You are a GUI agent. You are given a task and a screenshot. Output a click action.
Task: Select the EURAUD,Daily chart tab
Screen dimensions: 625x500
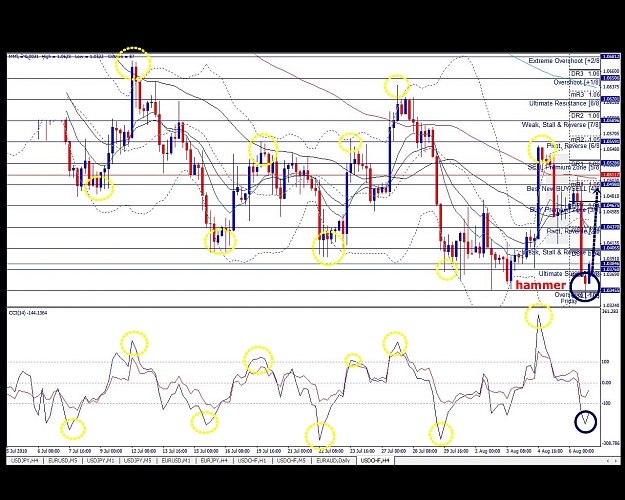point(333,461)
